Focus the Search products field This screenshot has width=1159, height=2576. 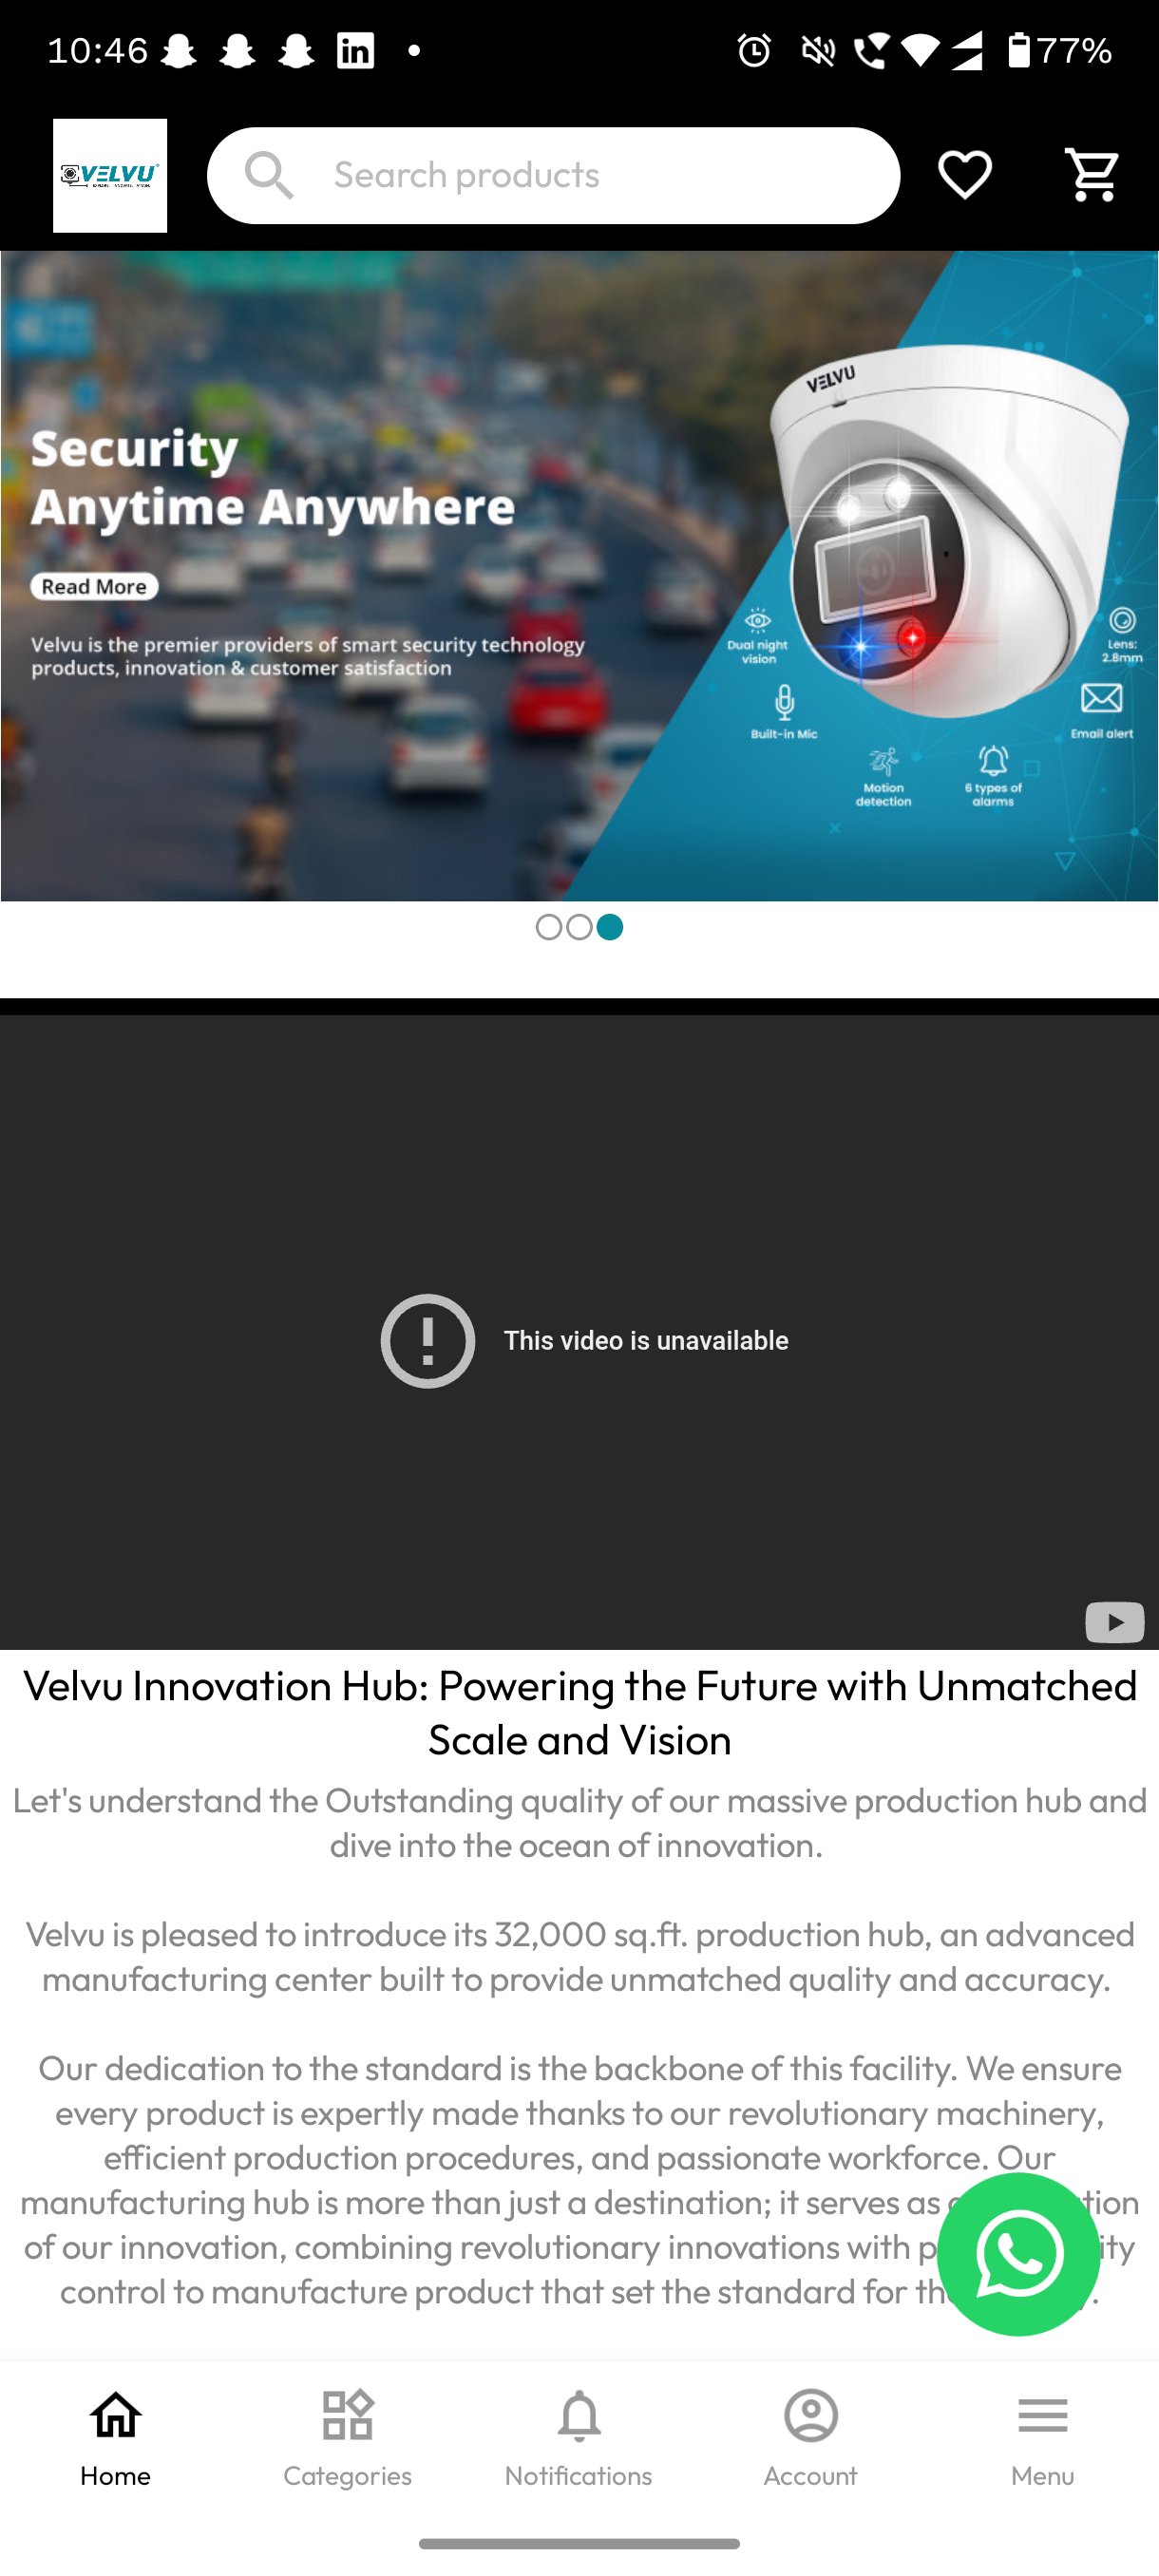(x=553, y=175)
